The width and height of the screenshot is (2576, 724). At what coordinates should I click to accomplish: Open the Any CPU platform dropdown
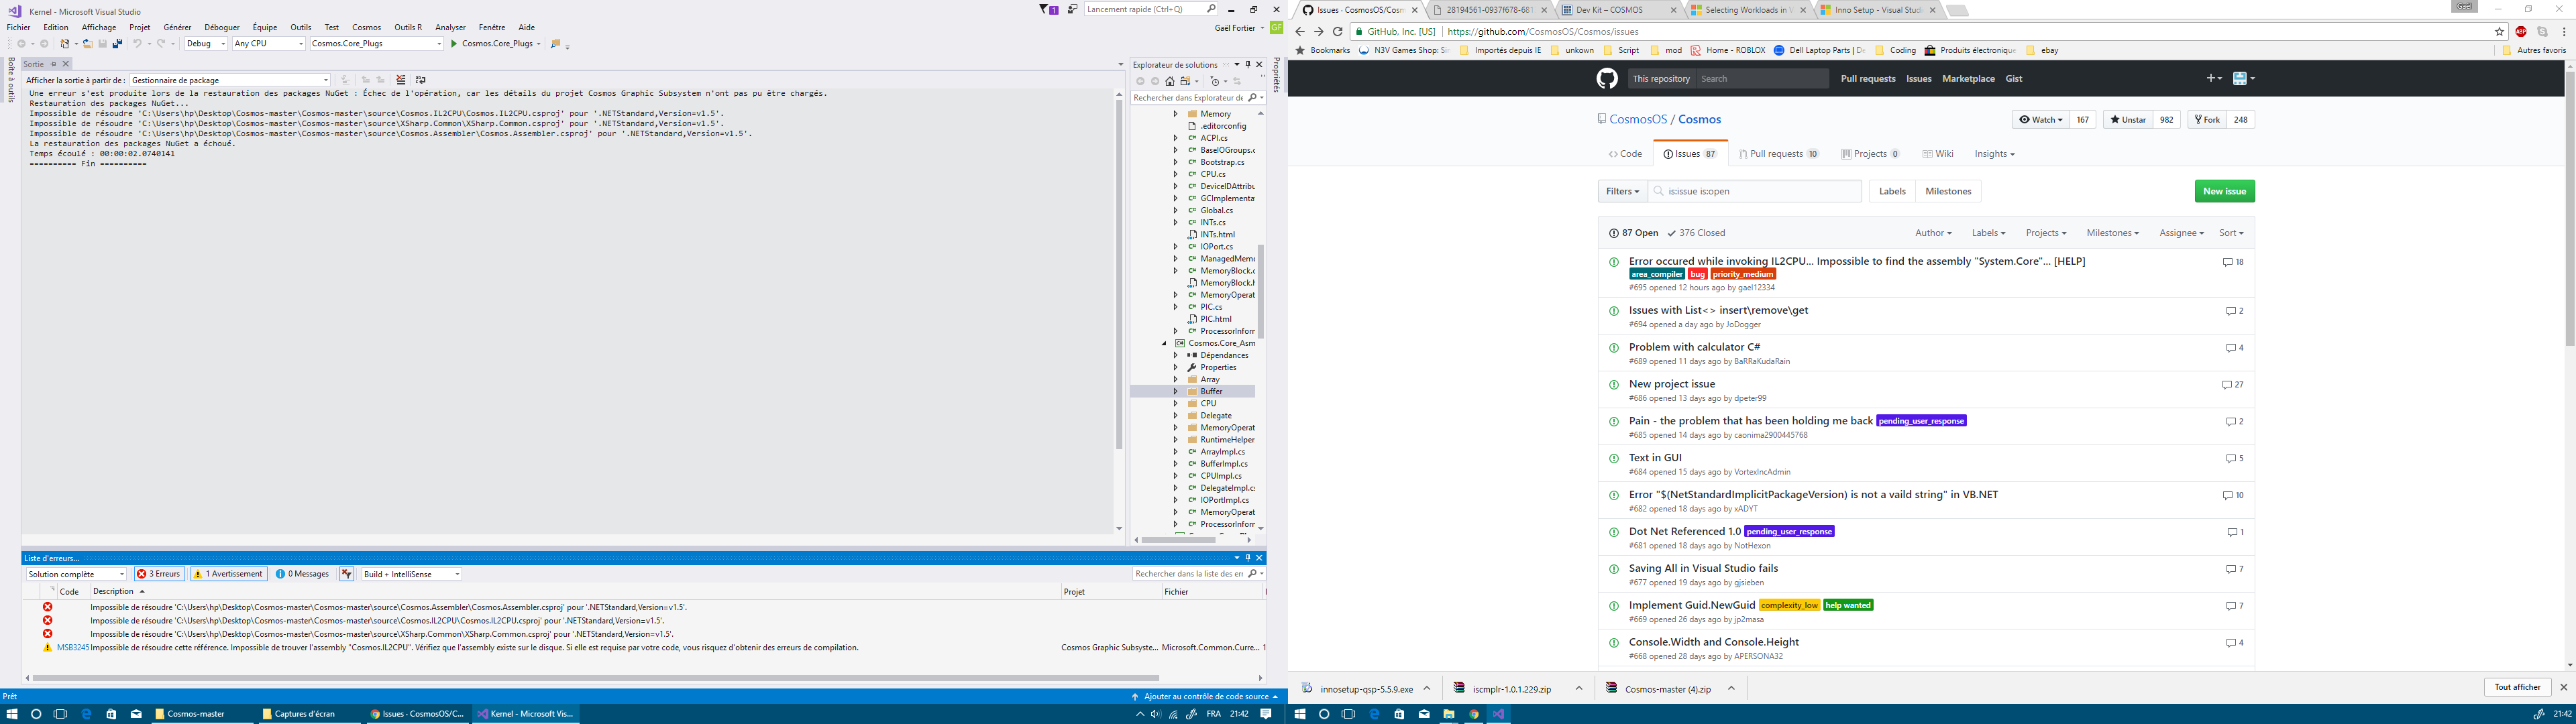pyautogui.click(x=269, y=44)
